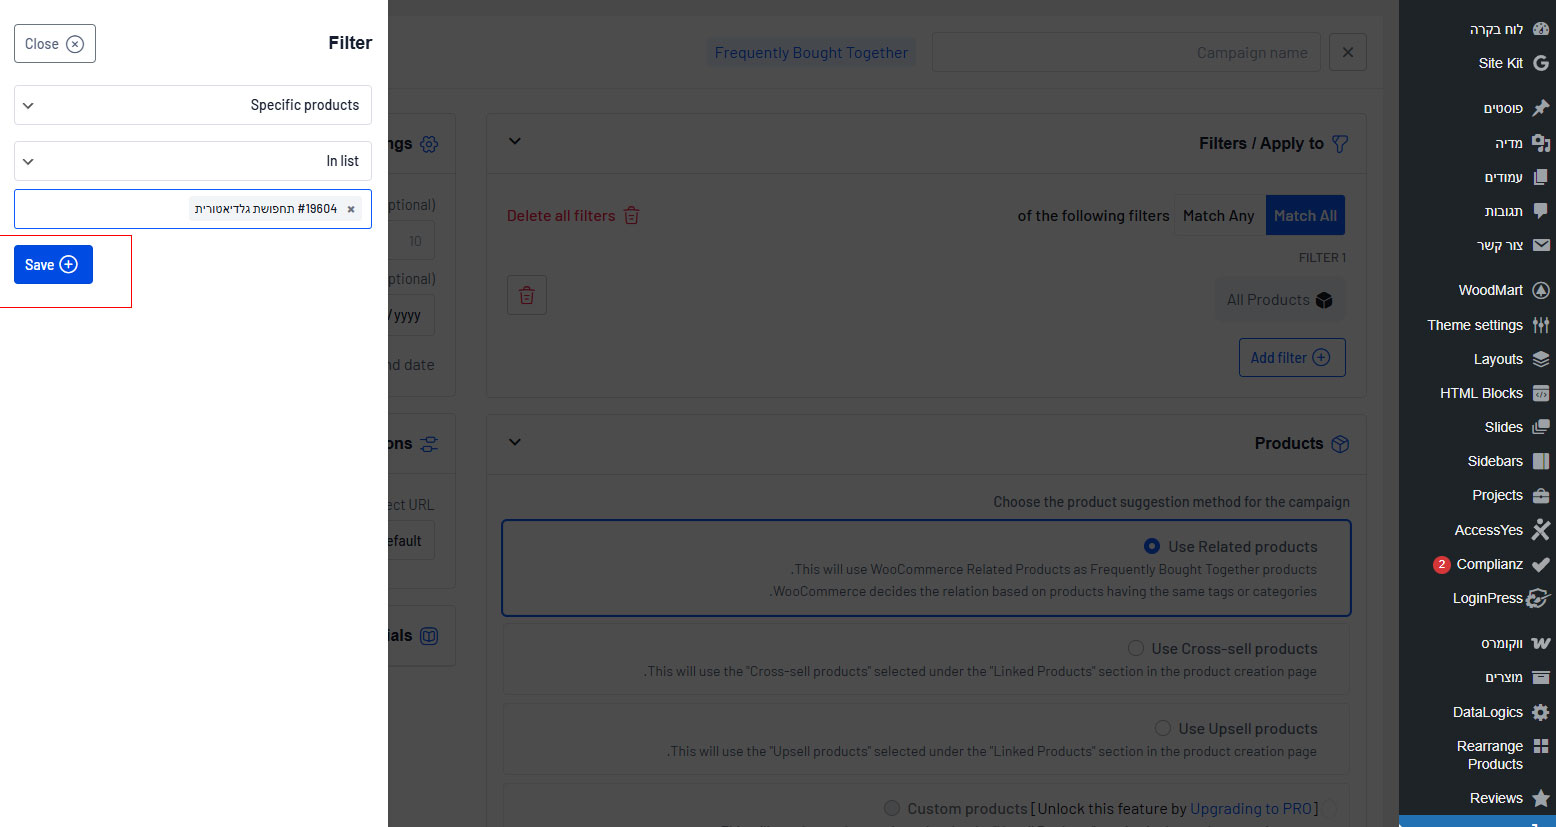
Task: Select the Use Related products radio
Action: point(1152,546)
